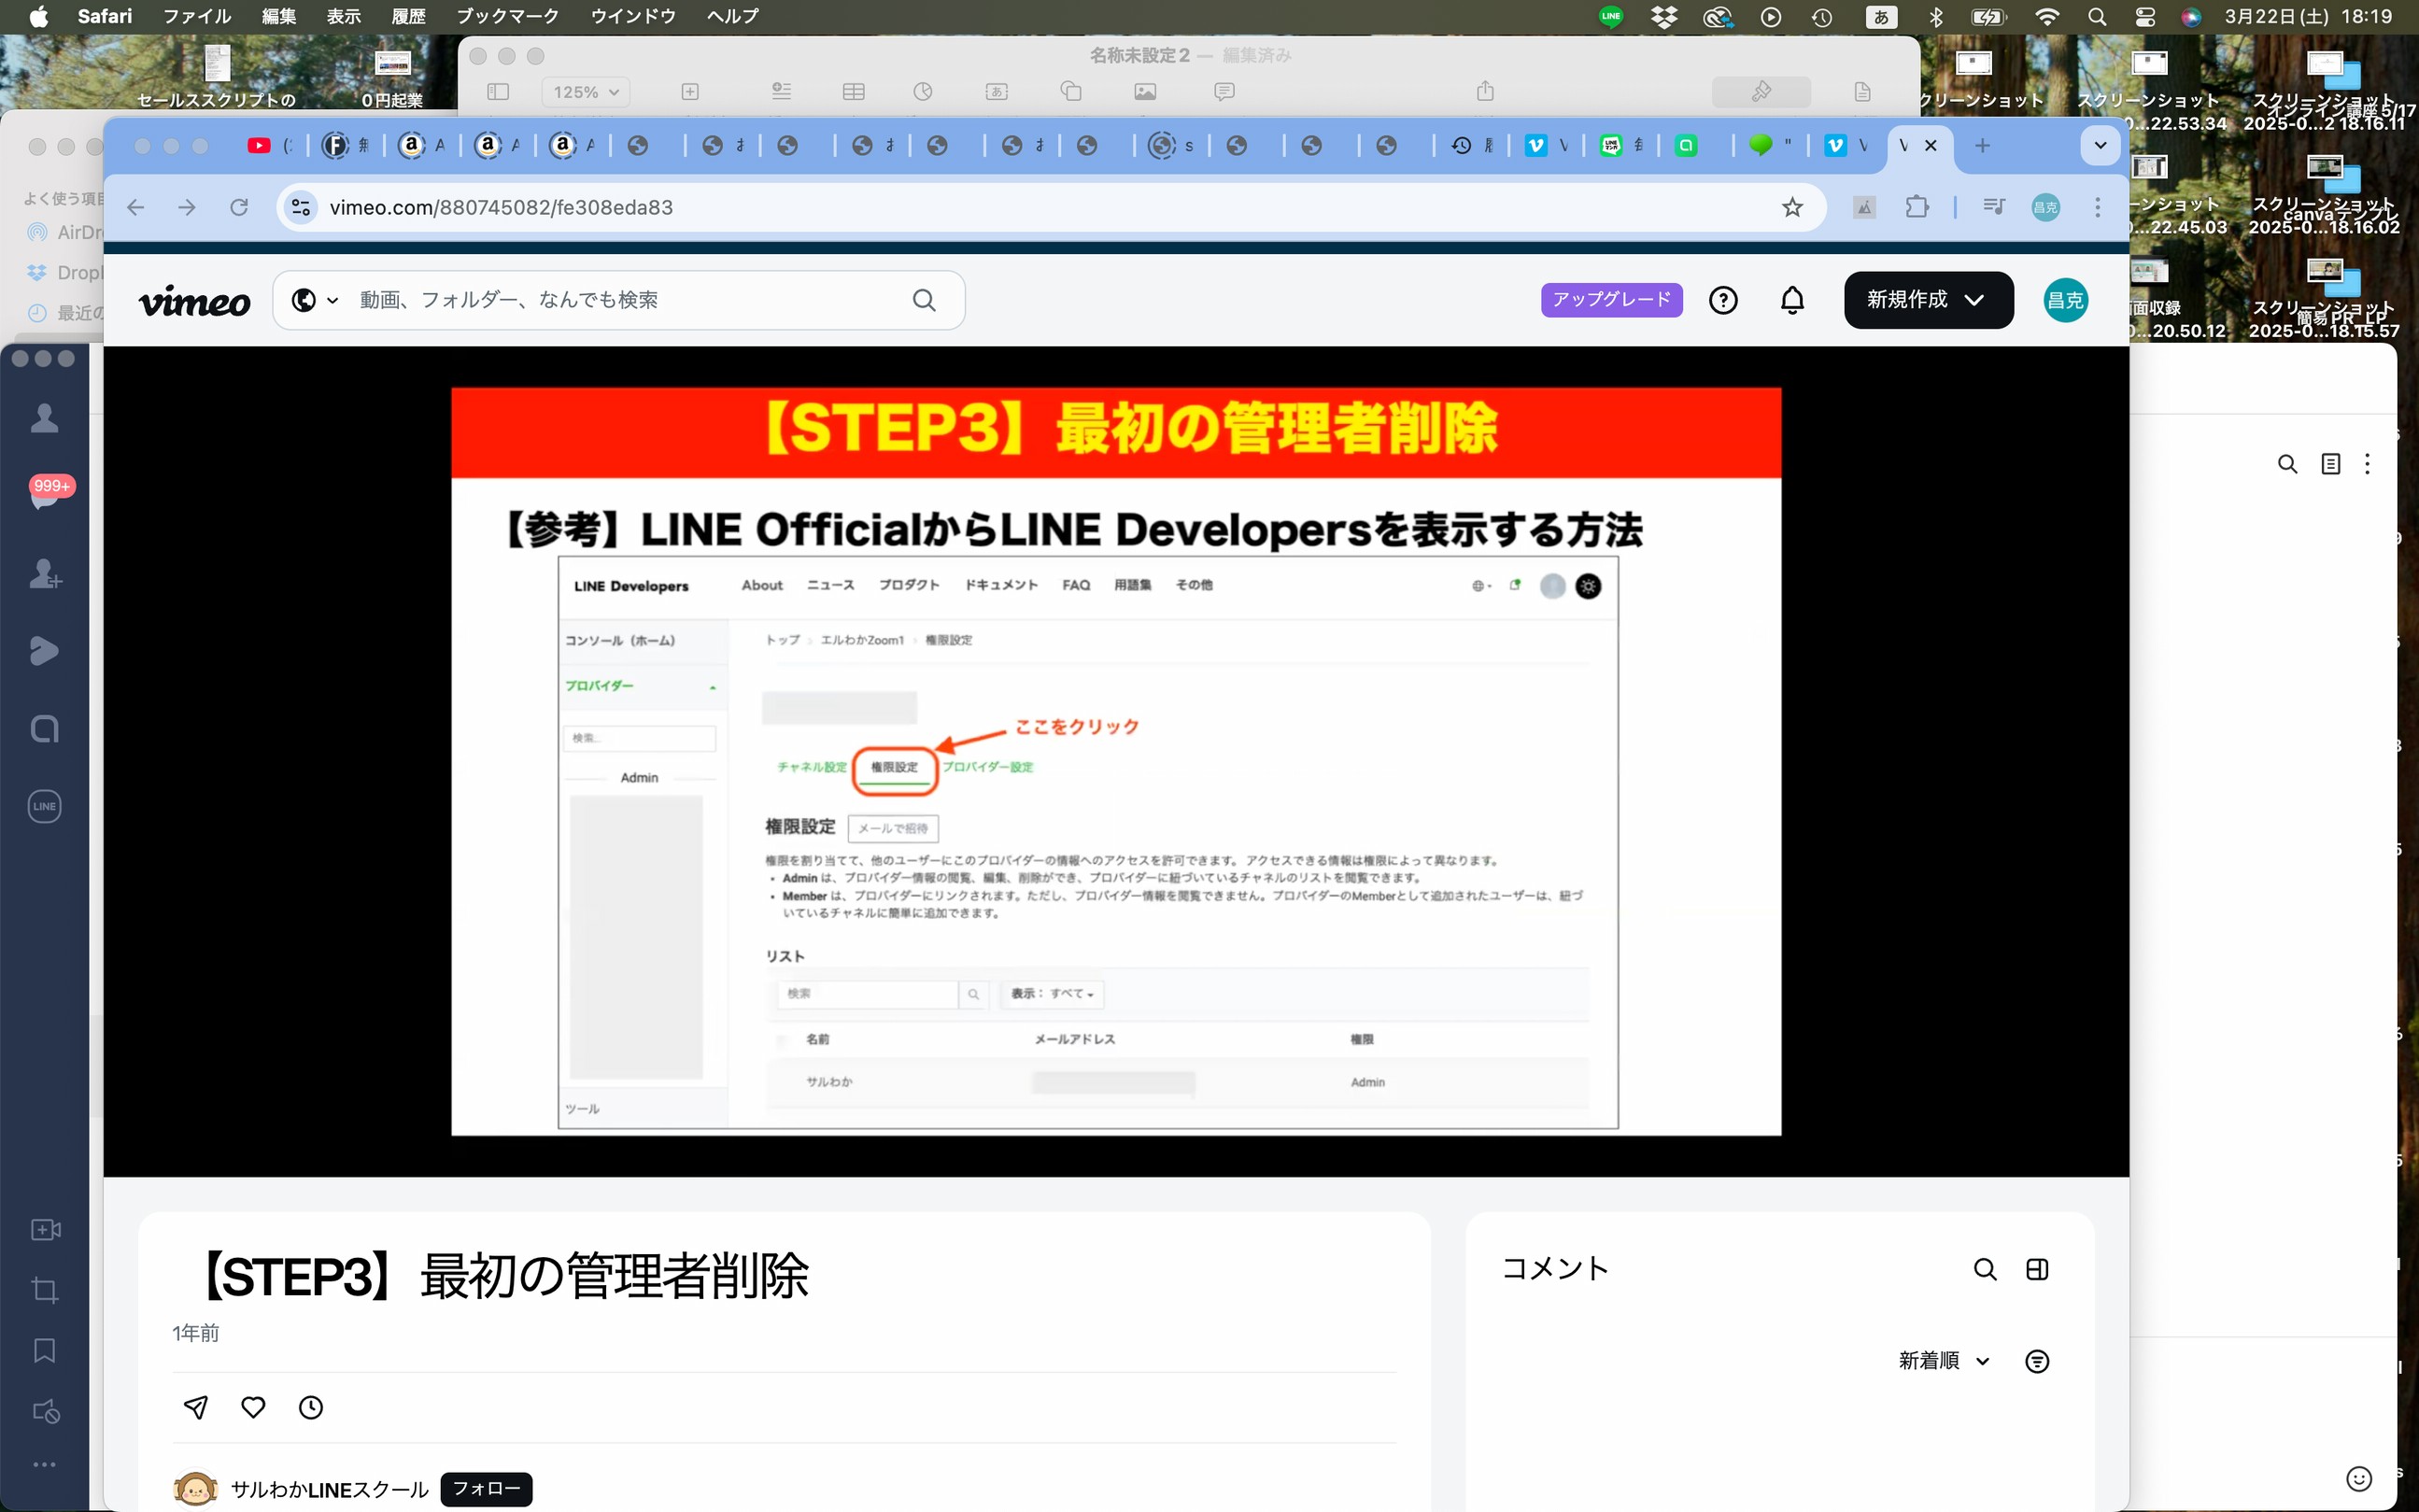Like the video with the heart icon
Screen dimensions: 2419x1512
tap(253, 1407)
